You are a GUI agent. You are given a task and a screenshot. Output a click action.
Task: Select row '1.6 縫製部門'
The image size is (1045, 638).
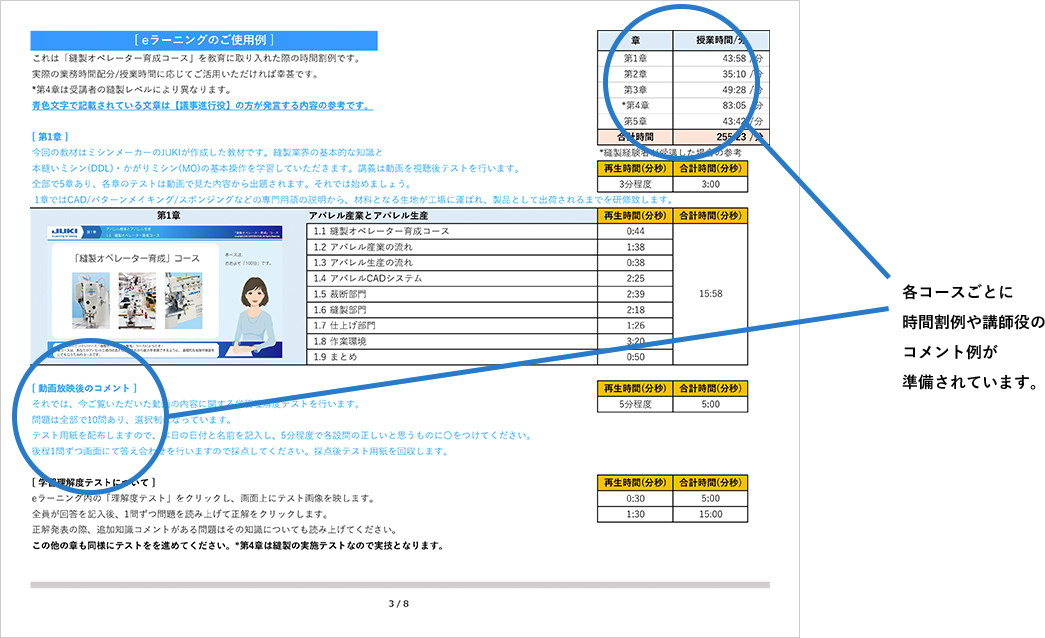pos(452,310)
